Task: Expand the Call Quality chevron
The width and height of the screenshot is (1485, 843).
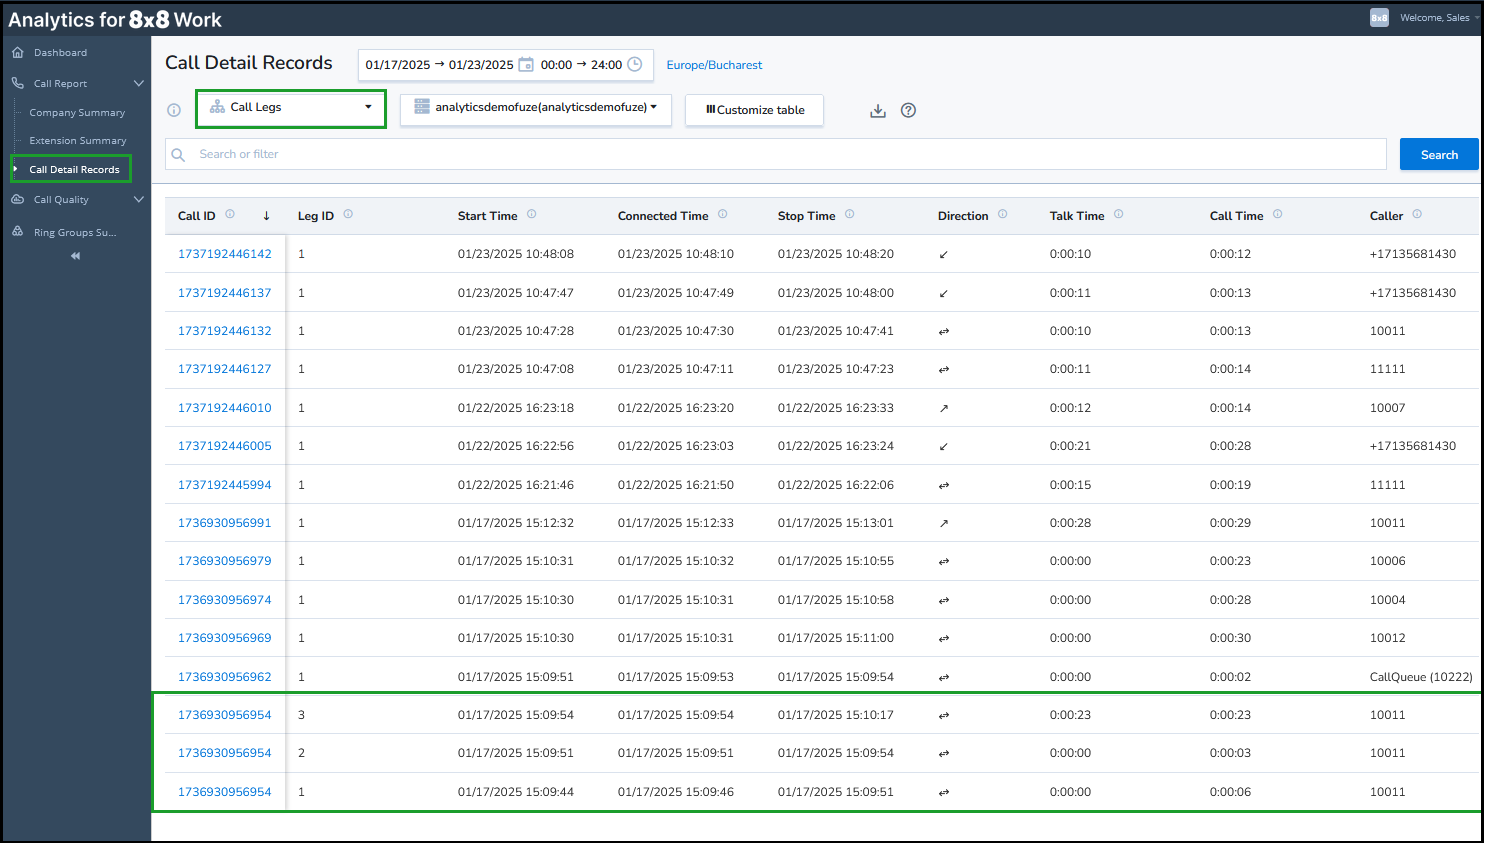Action: click(139, 199)
